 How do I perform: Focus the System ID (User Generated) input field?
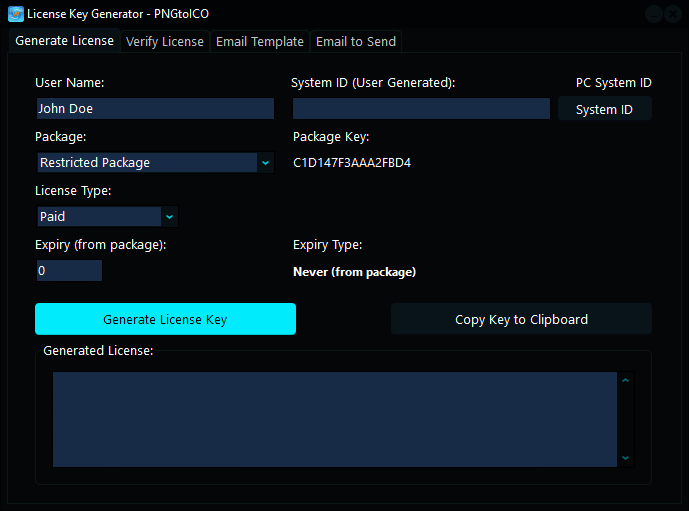point(421,109)
